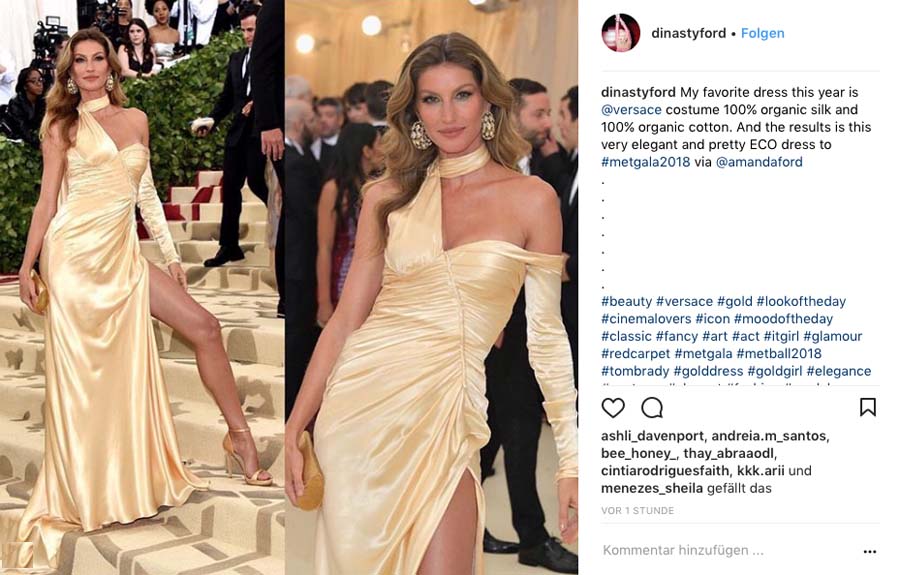Open the #metgala2018 hashtag
Image resolution: width=900 pixels, height=575 pixels.
point(646,162)
